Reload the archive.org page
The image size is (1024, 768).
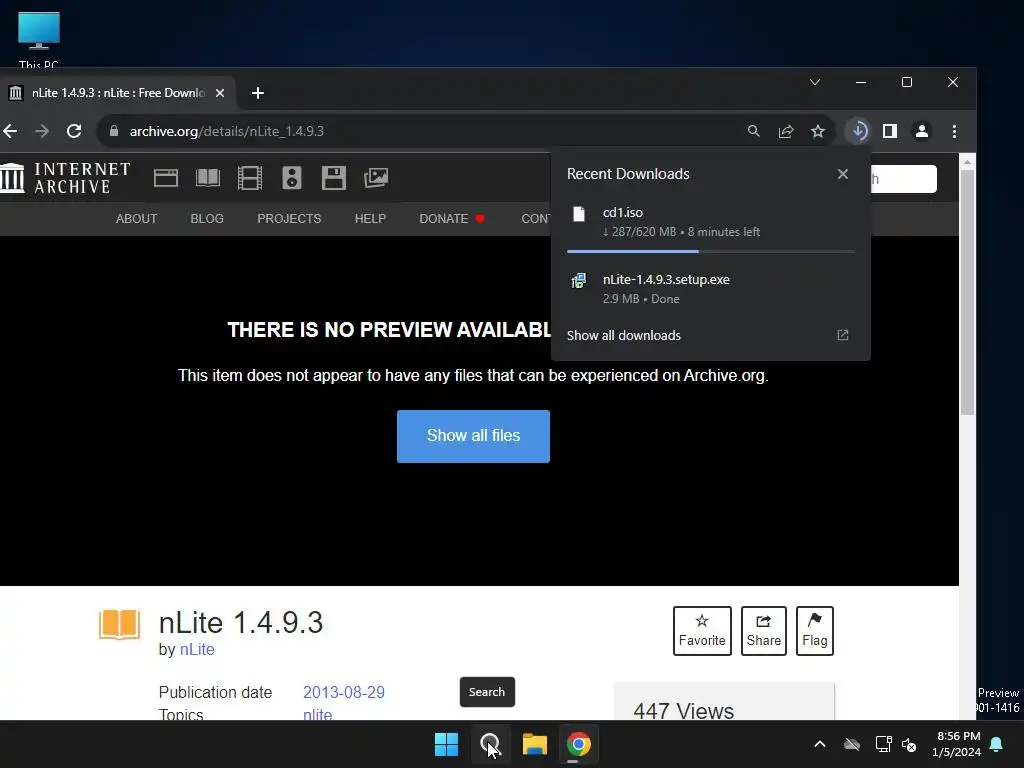pos(74,131)
